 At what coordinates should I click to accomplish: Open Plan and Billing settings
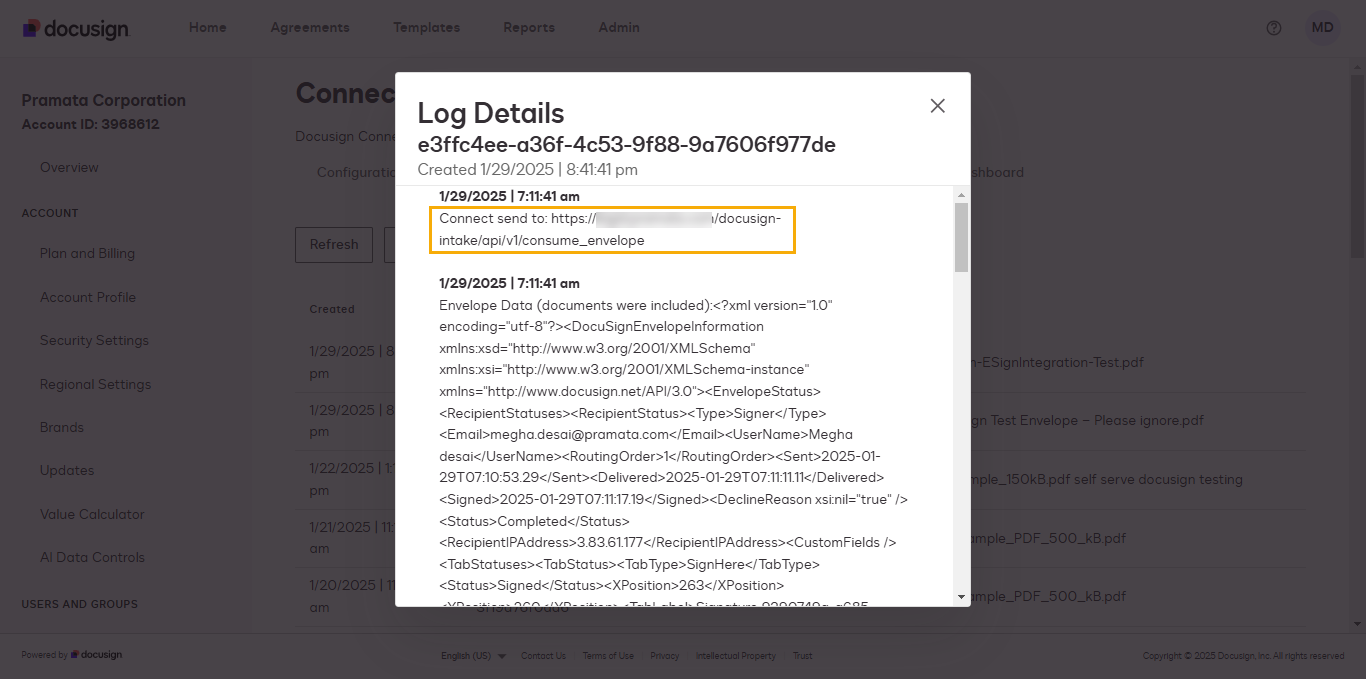click(87, 254)
